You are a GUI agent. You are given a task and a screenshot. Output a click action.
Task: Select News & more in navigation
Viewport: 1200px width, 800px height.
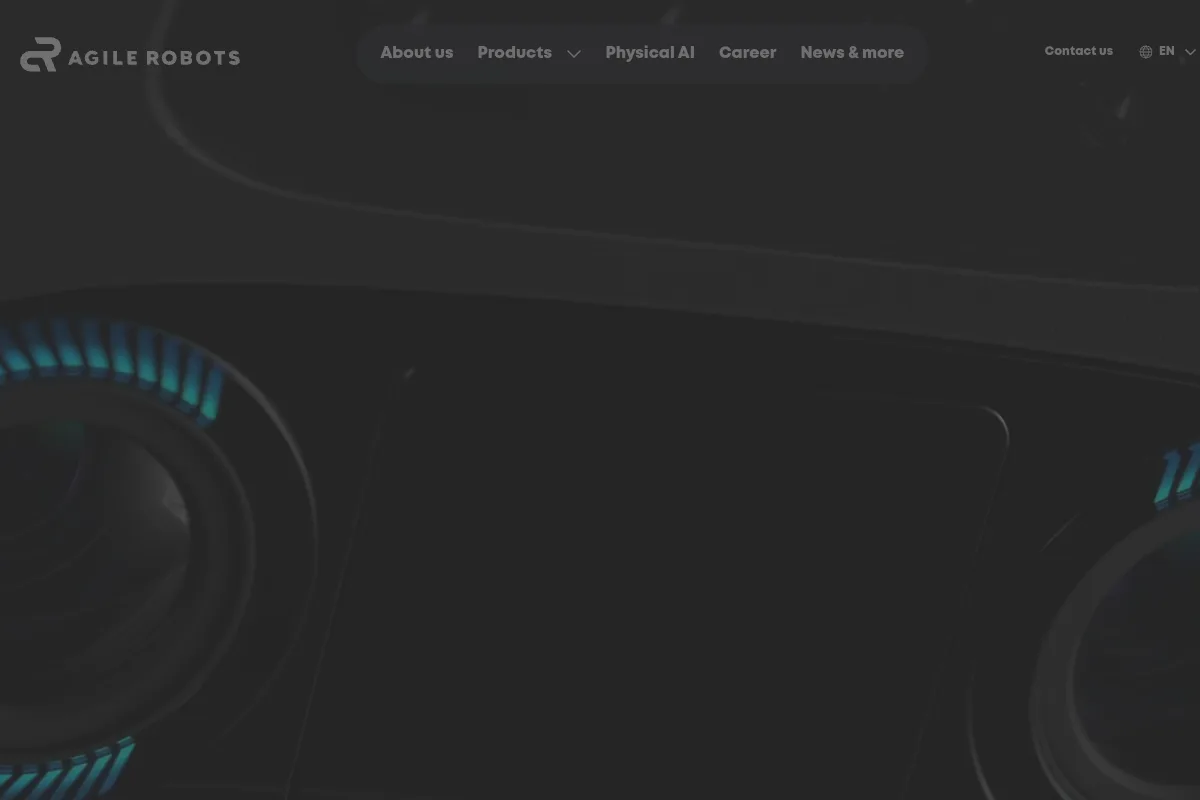click(852, 53)
